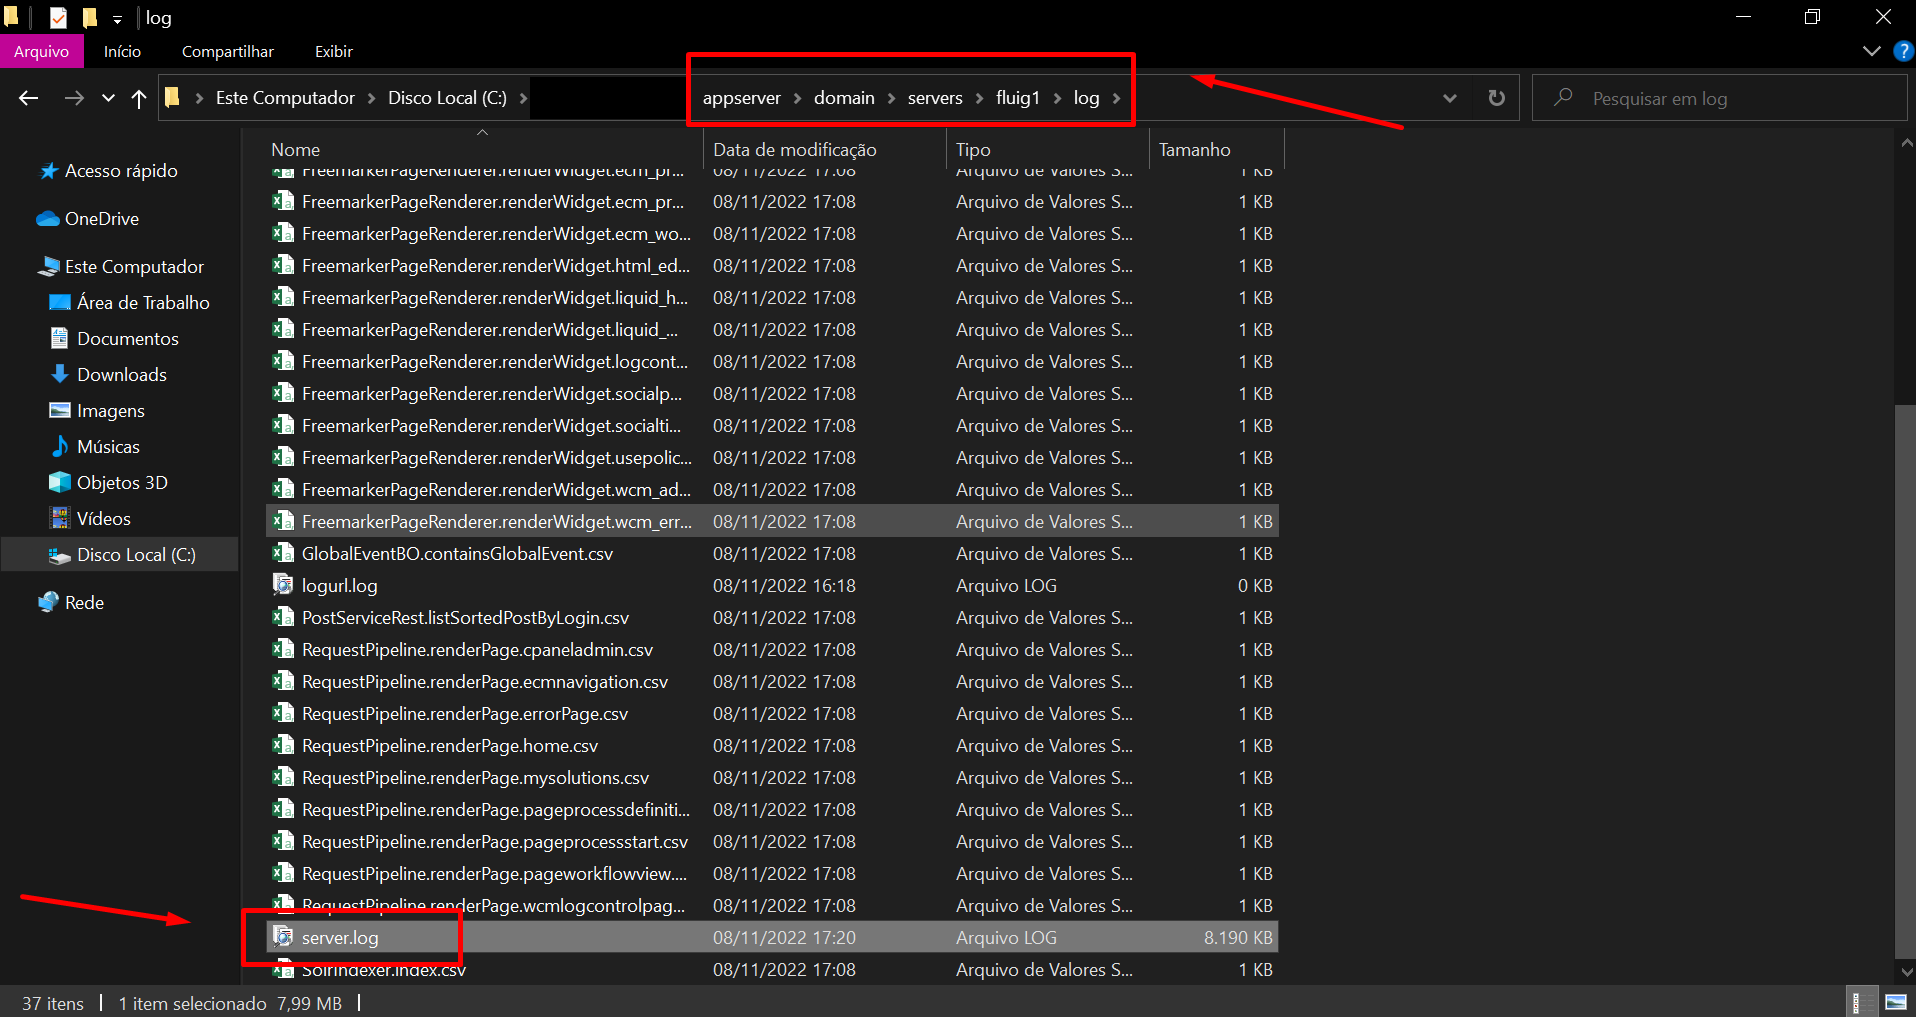The width and height of the screenshot is (1916, 1017).
Task: Expand chevron after 'servers' breadcrumb
Action: (x=979, y=98)
